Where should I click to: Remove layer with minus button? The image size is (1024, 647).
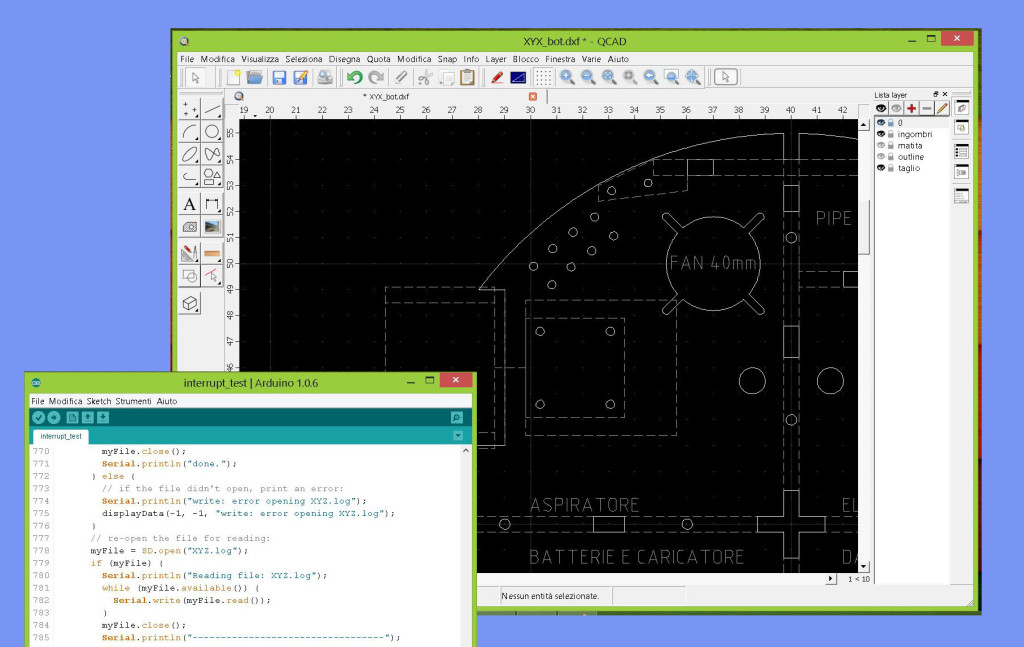[x=926, y=108]
